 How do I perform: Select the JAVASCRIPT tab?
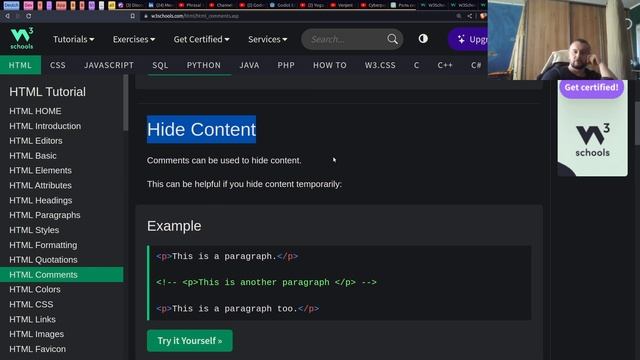click(x=109, y=65)
